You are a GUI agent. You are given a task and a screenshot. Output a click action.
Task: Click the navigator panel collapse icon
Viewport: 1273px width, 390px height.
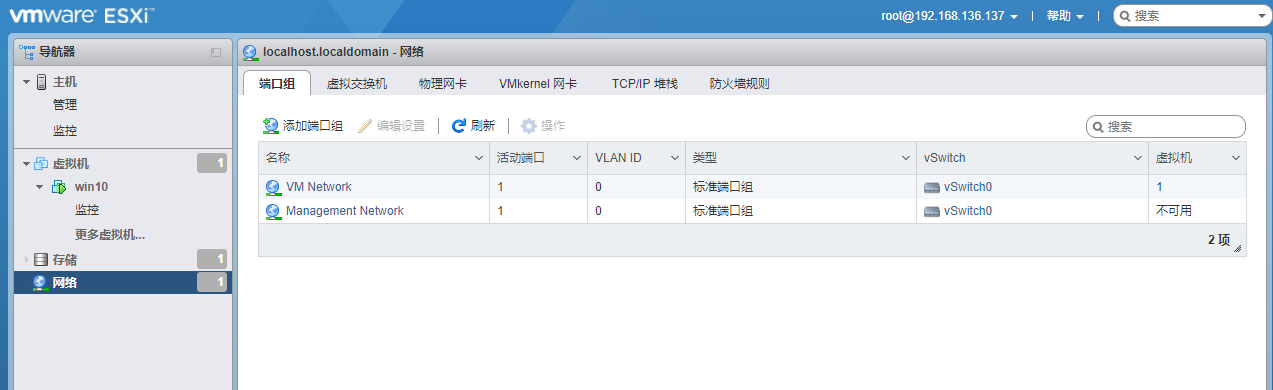point(216,52)
